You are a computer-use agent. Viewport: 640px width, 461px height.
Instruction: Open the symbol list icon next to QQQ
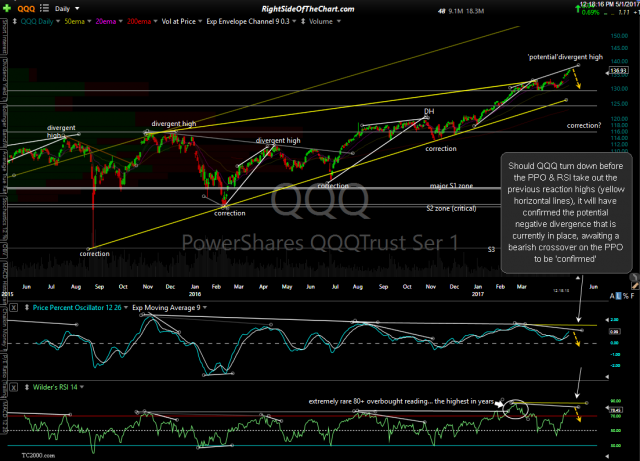pyautogui.click(x=44, y=8)
